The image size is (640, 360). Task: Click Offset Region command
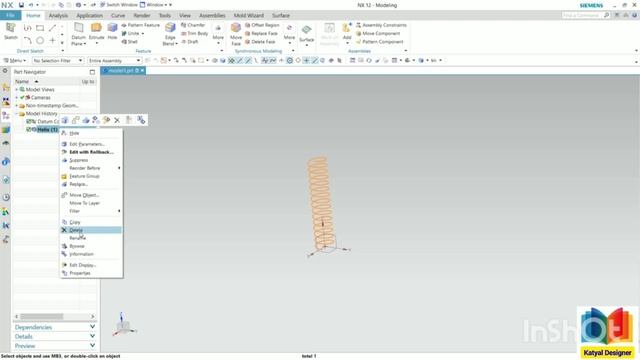pyautogui.click(x=262, y=25)
